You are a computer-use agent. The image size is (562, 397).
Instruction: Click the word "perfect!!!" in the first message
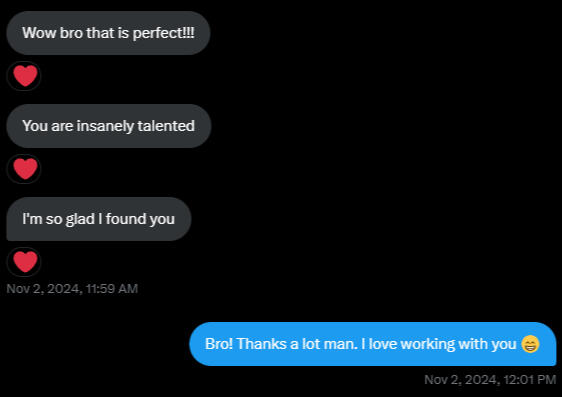[163, 34]
